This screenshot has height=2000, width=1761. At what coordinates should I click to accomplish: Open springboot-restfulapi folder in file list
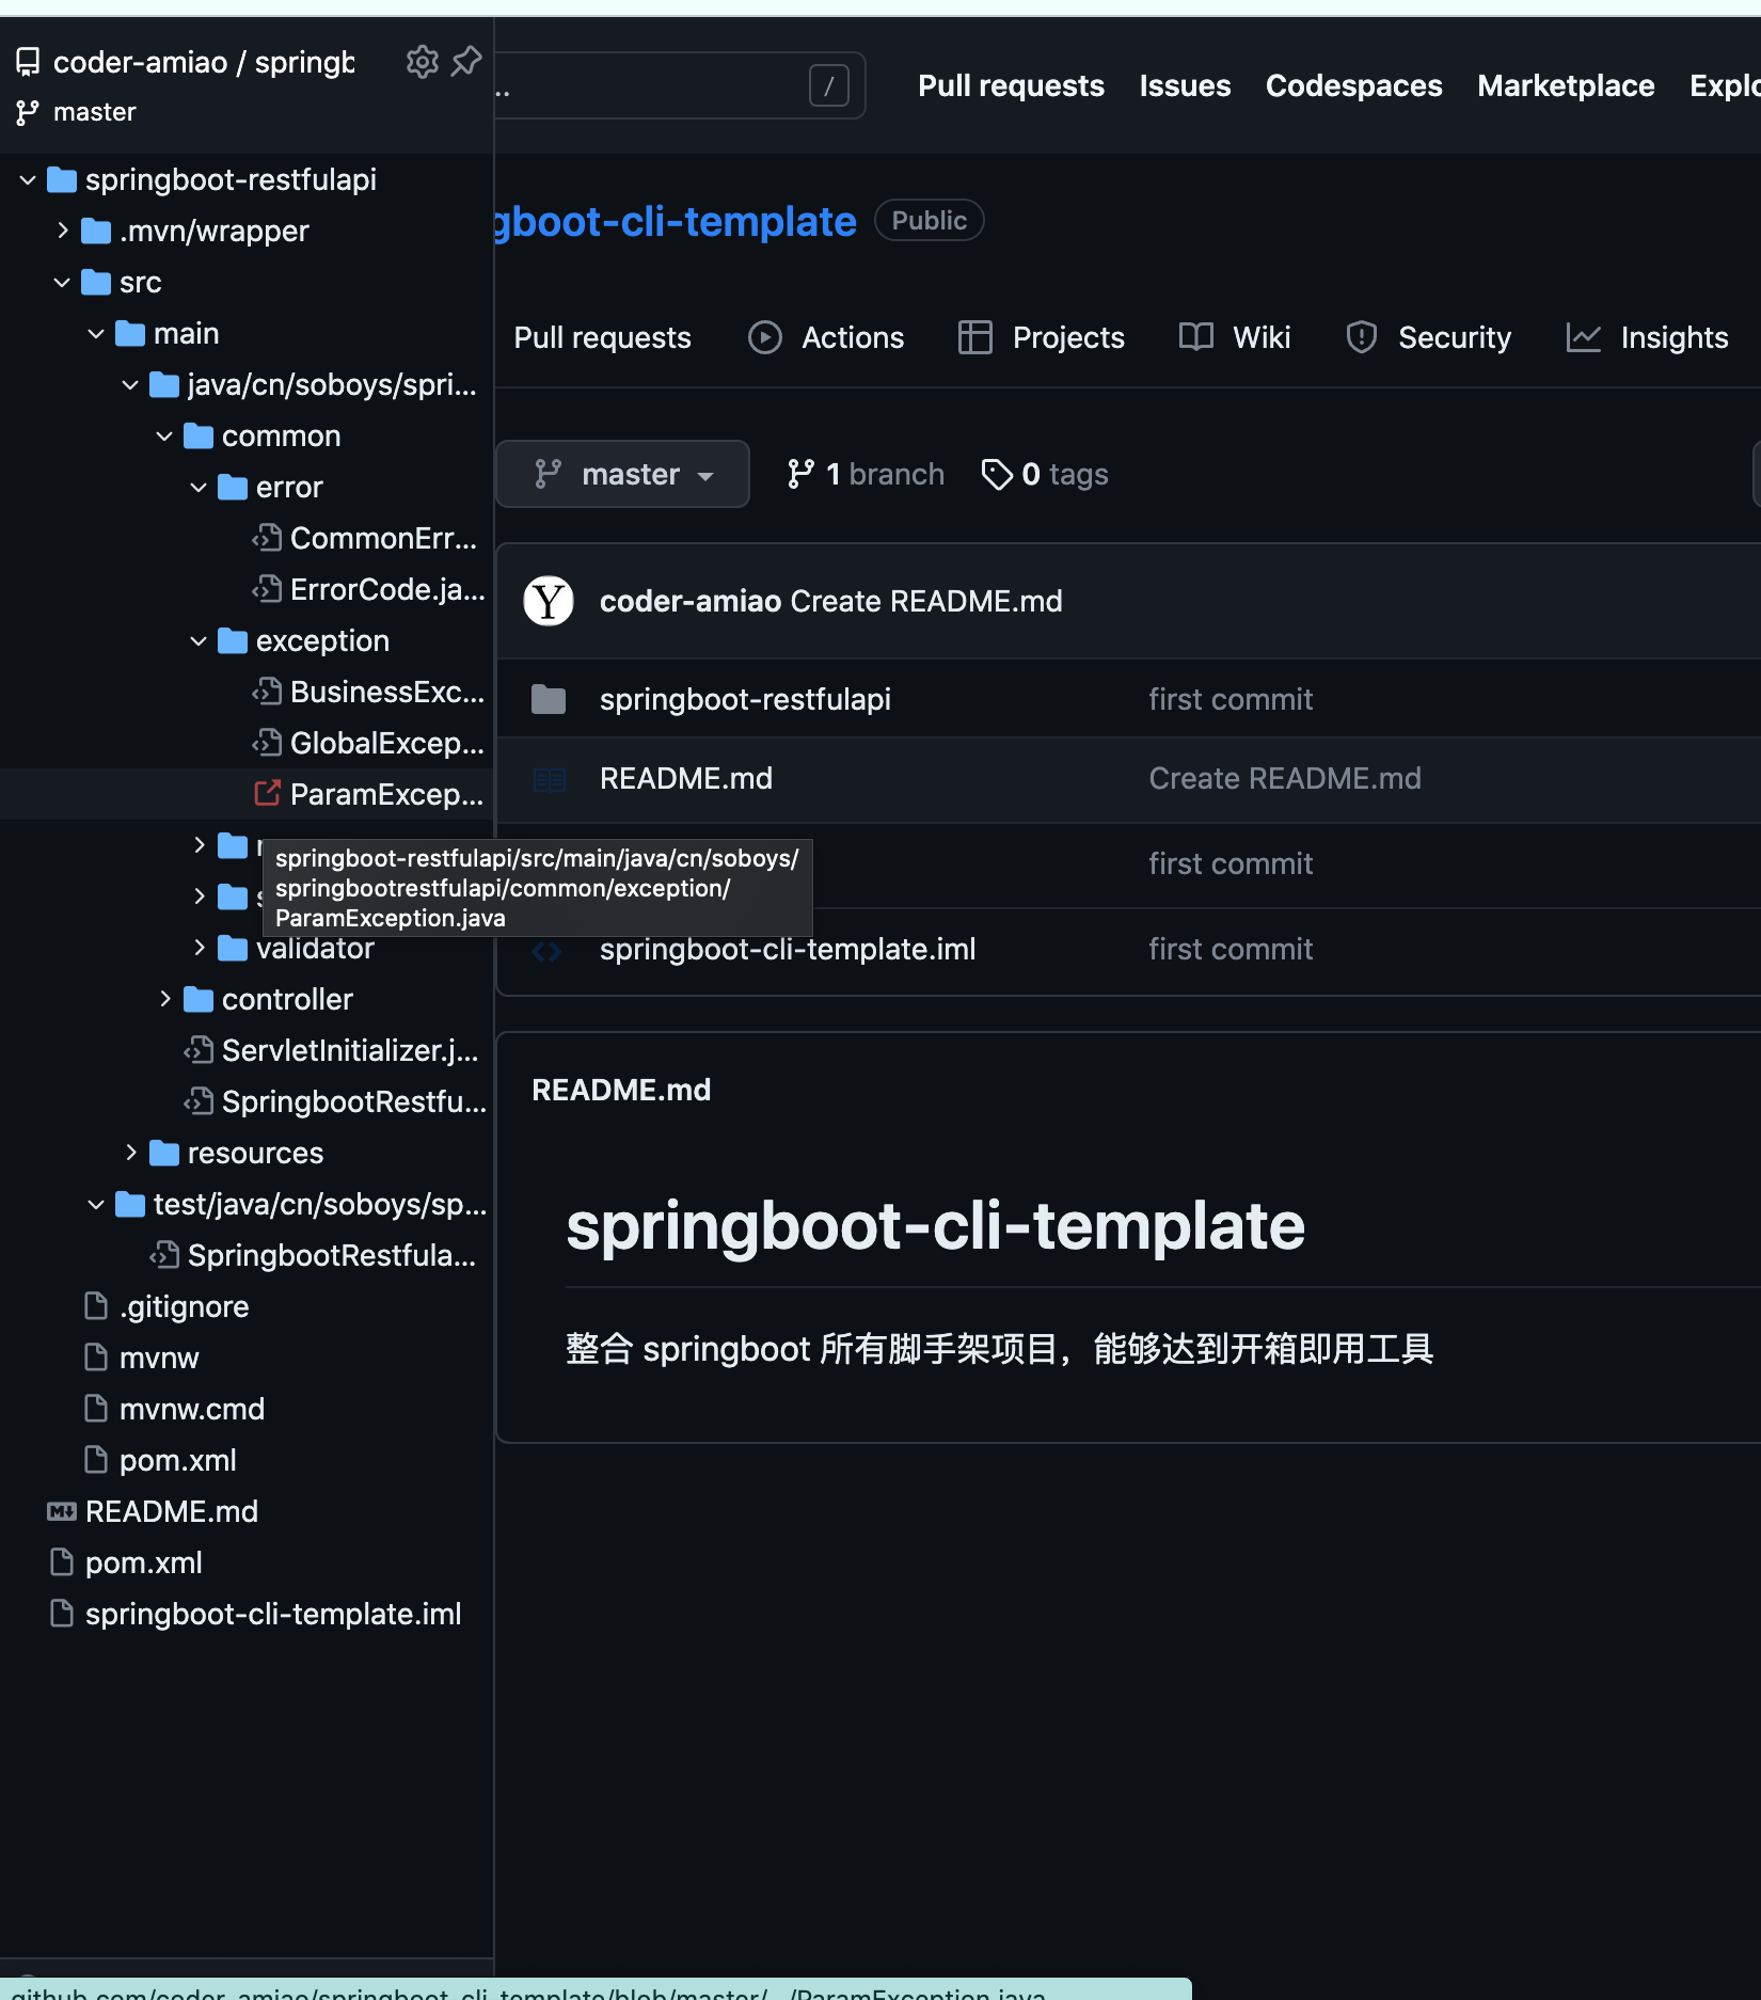745,699
